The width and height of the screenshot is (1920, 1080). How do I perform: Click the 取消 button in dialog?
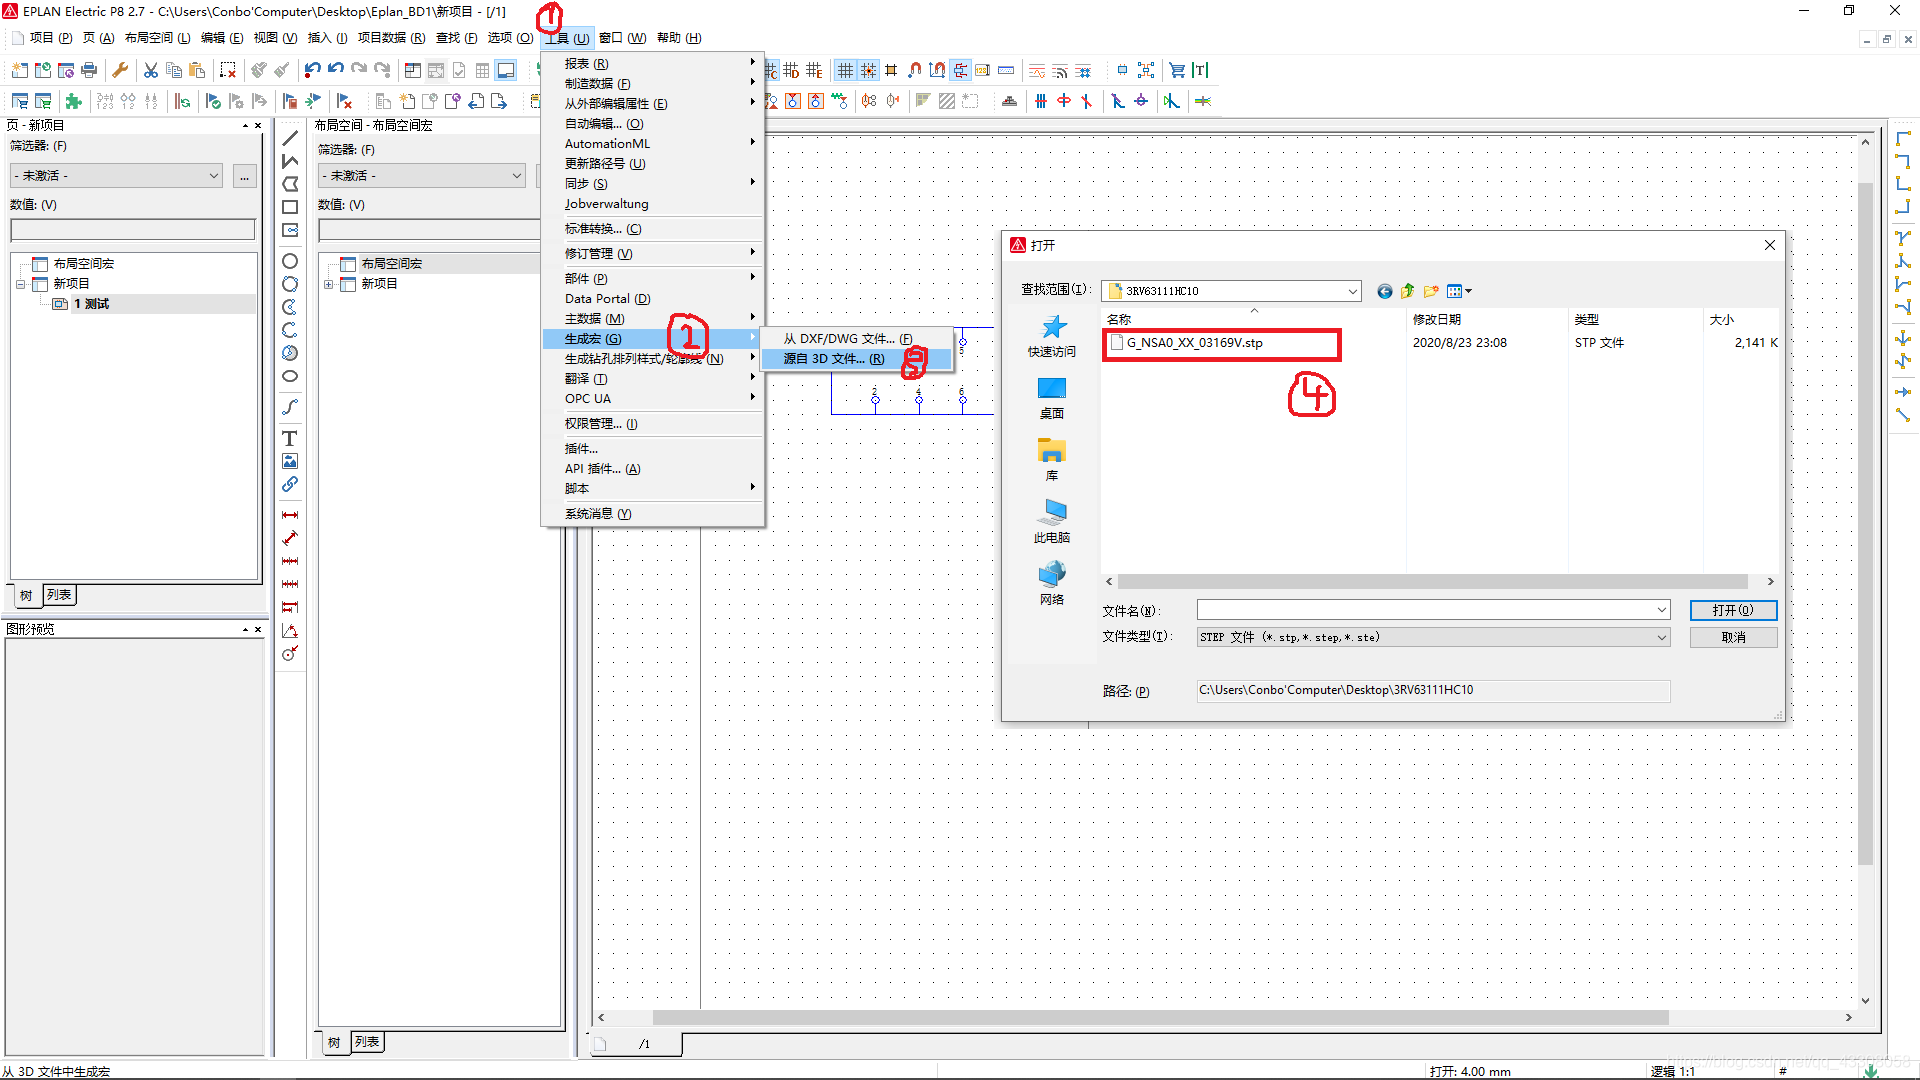1732,637
